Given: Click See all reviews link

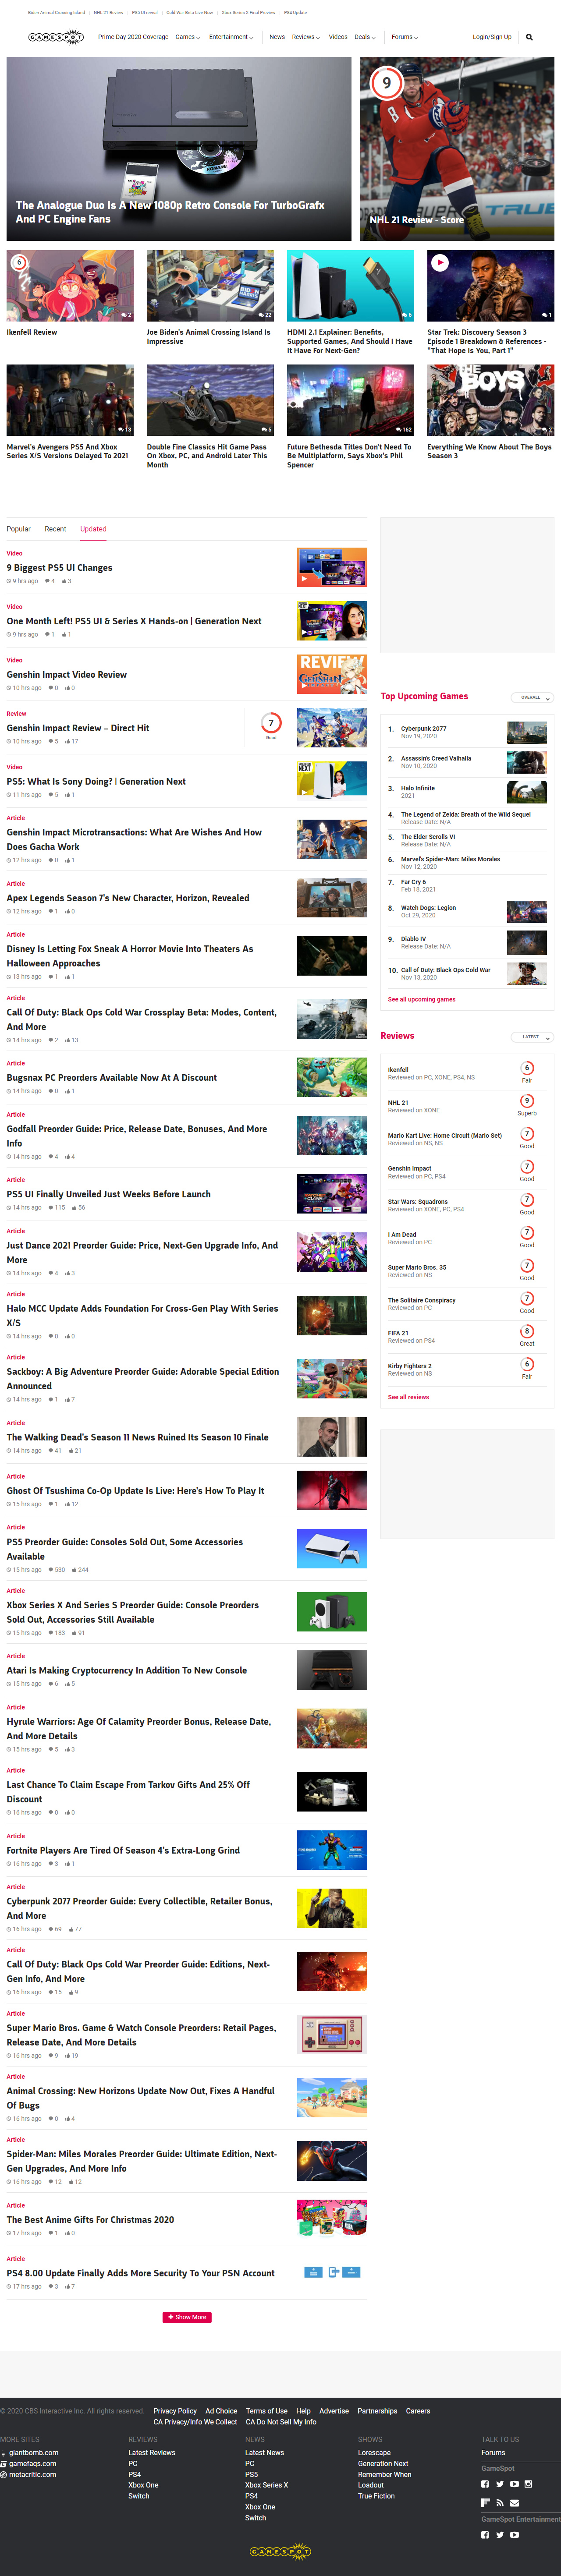Looking at the screenshot, I should [408, 1397].
